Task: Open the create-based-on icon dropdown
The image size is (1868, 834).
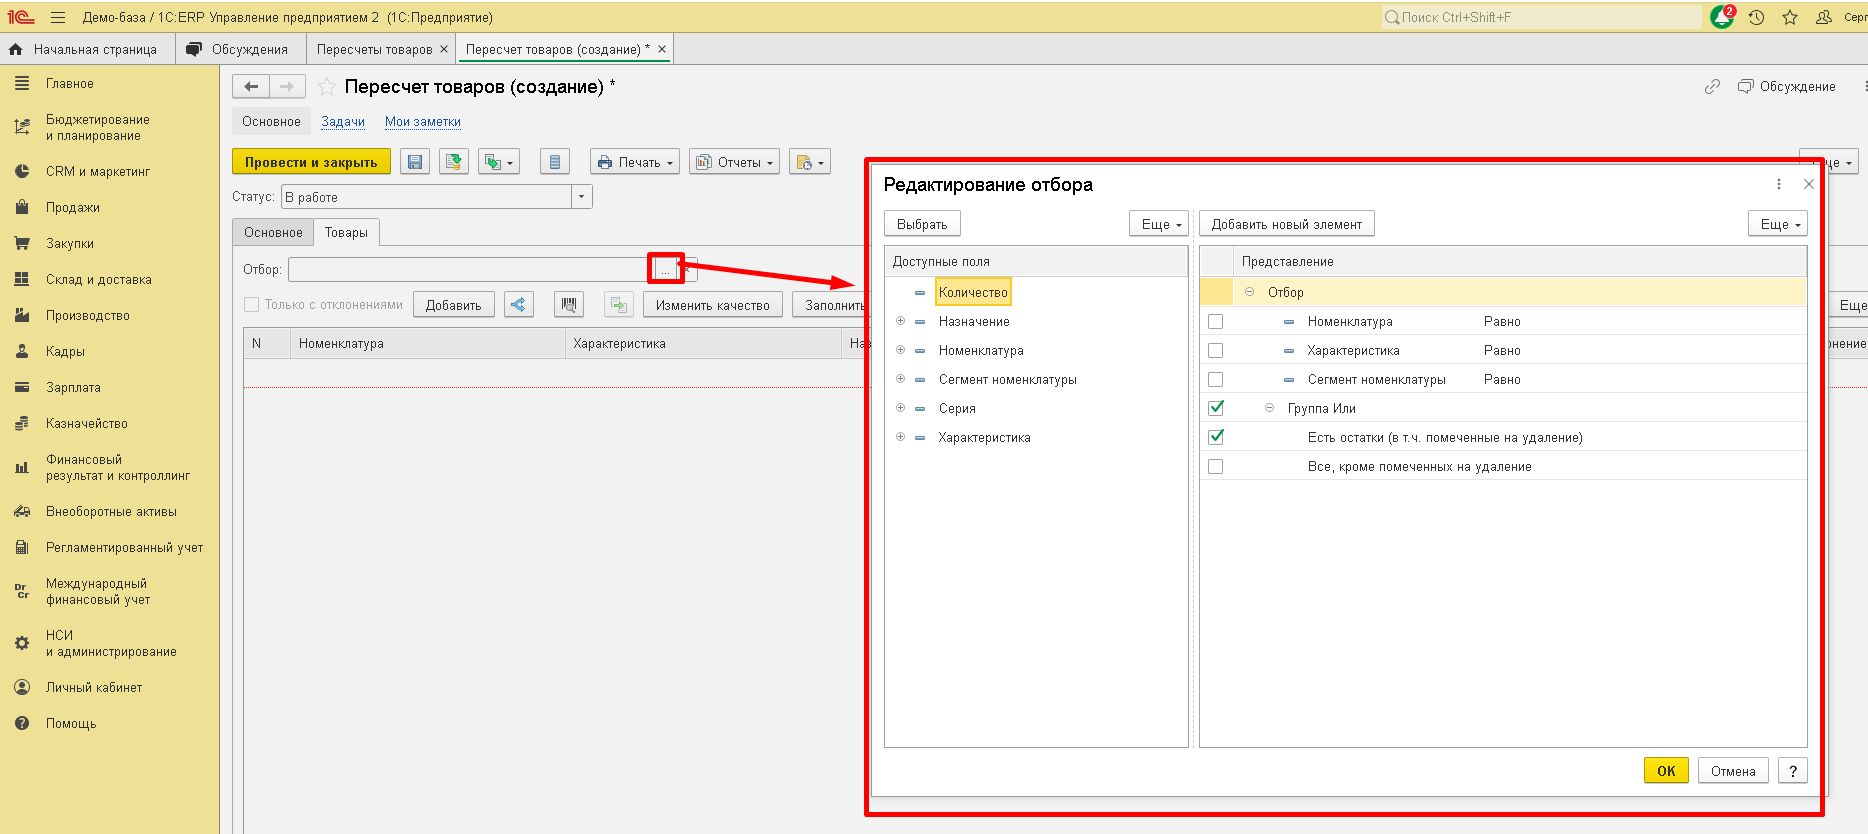Action: [499, 162]
